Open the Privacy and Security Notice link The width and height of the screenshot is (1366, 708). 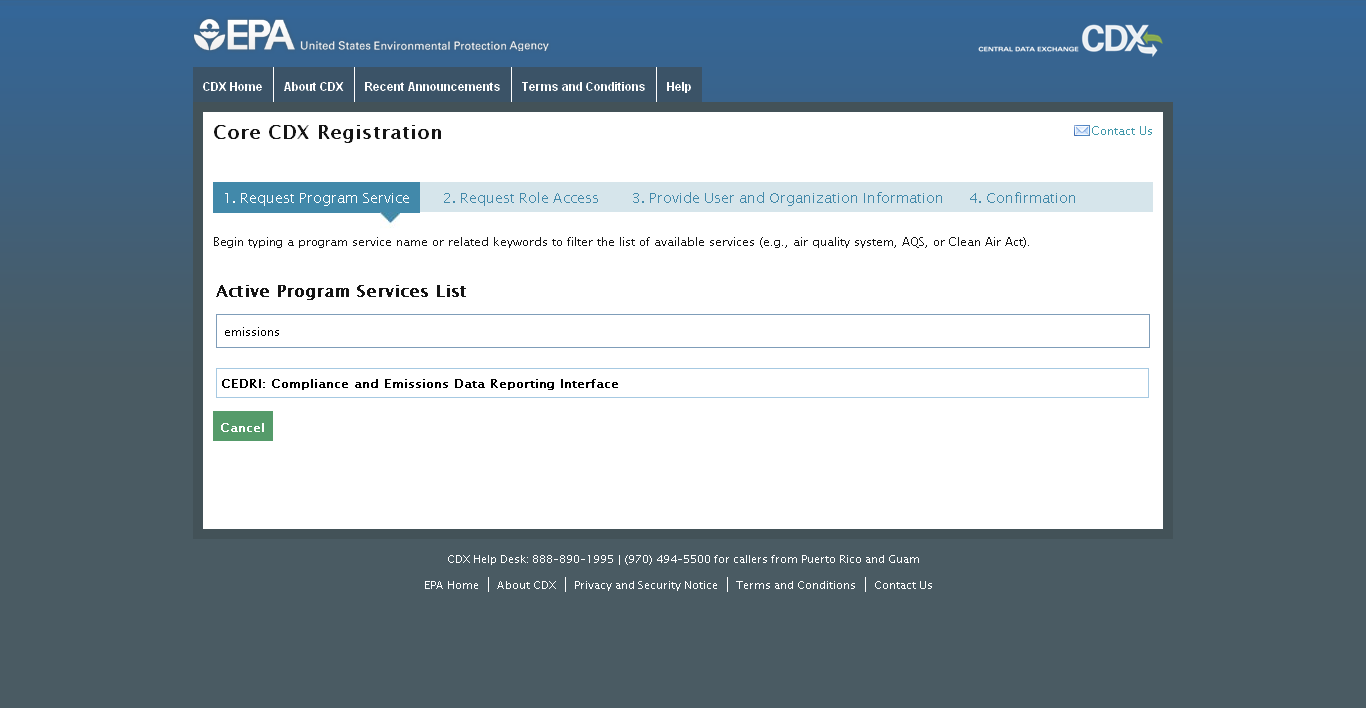(645, 584)
